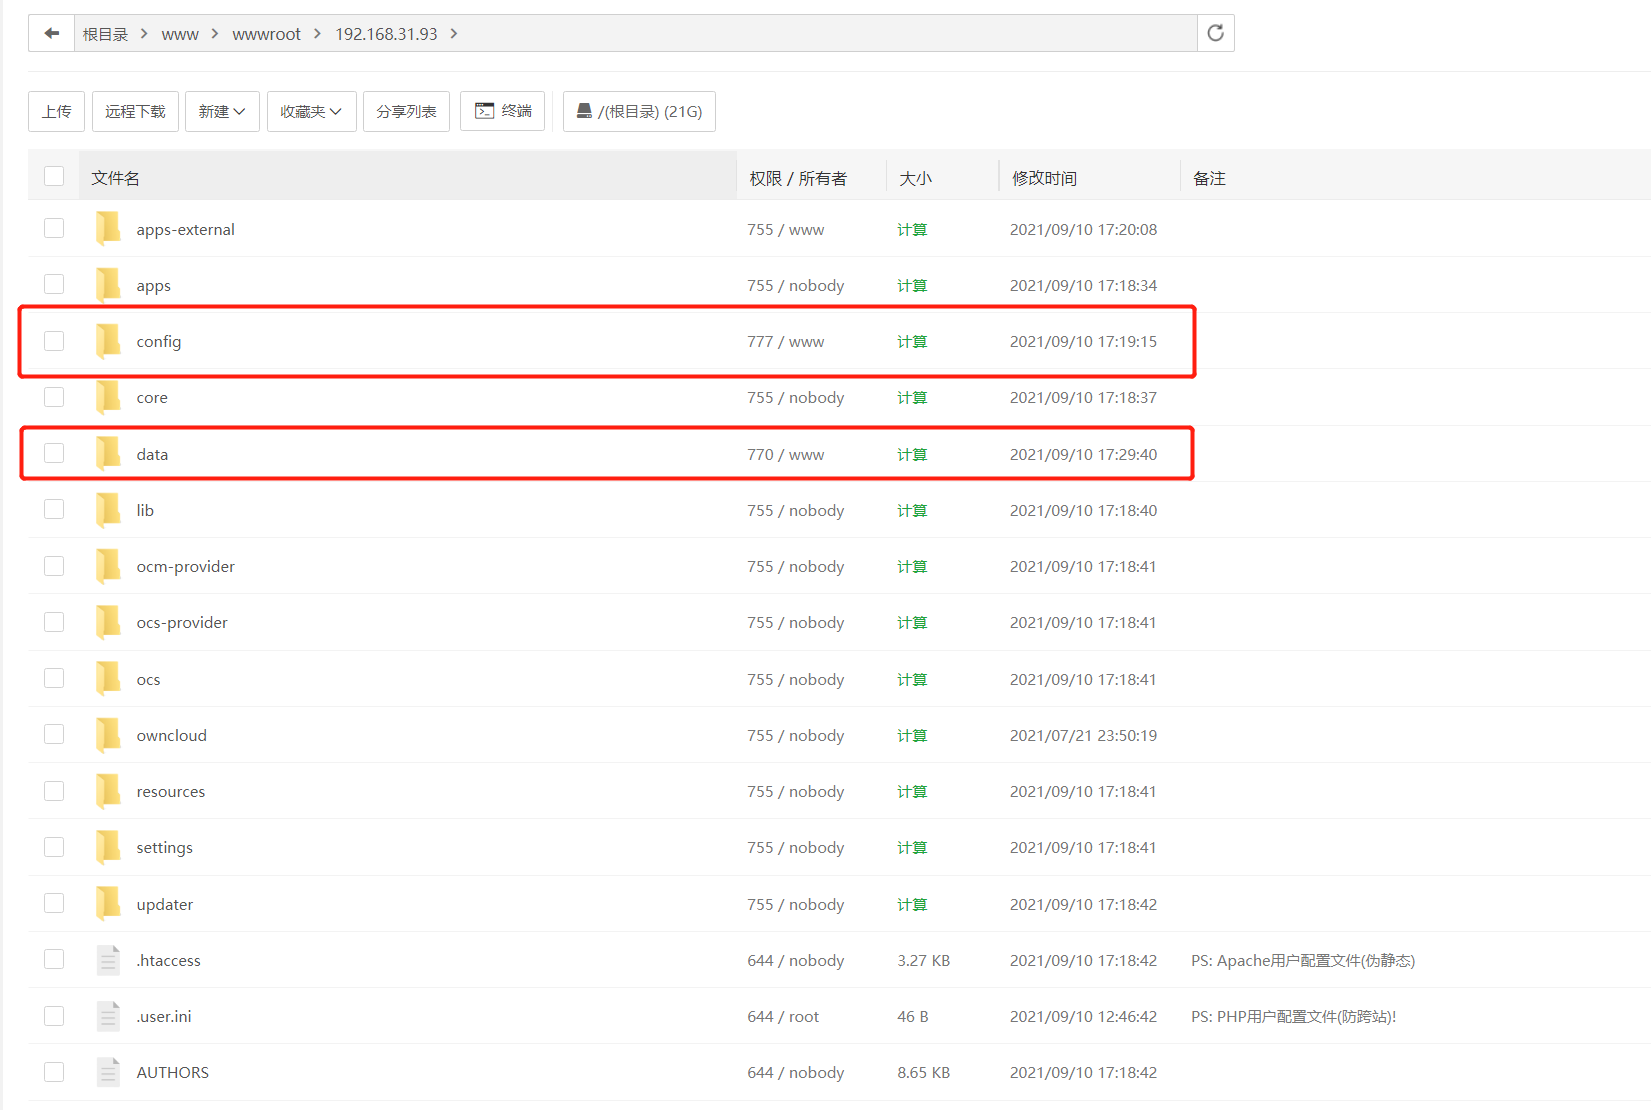Click the .user.ini file name
Image resolution: width=1651 pixels, height=1110 pixels.
click(164, 1016)
